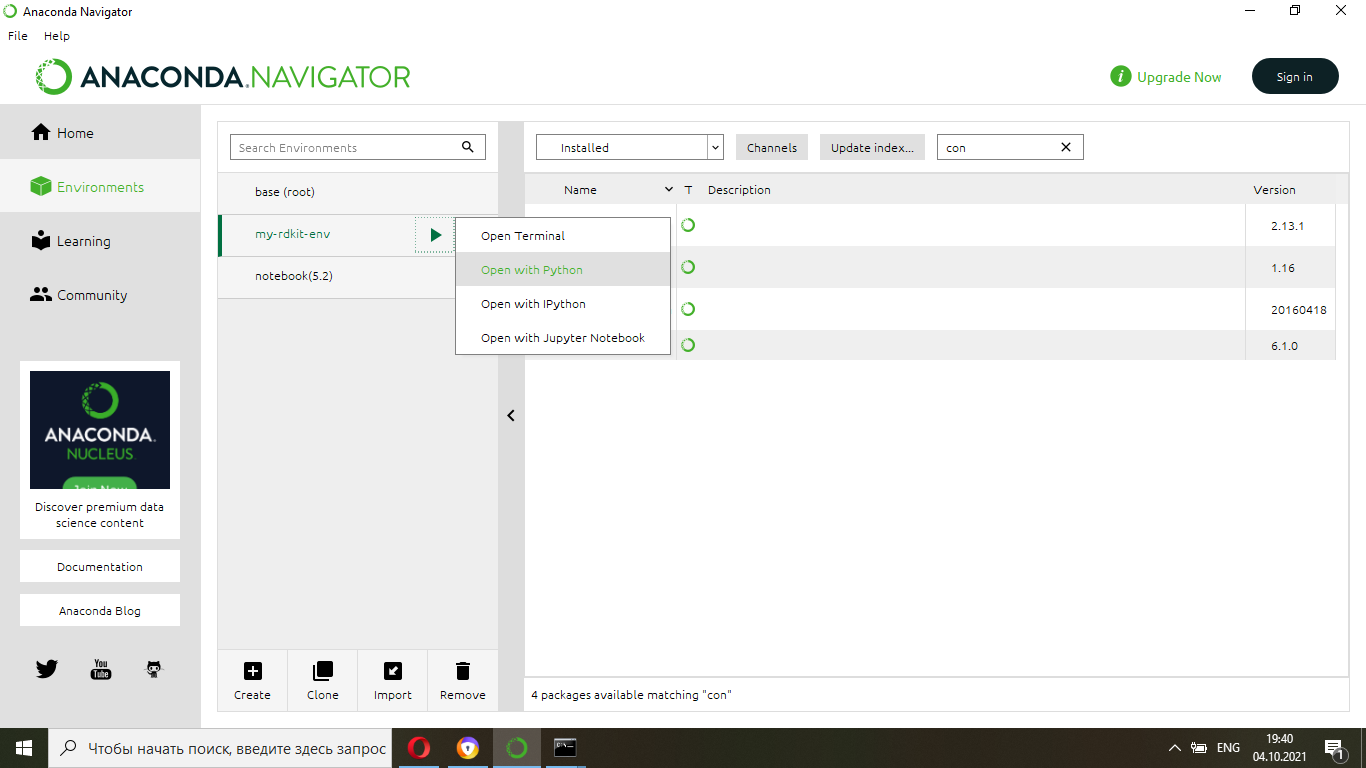This screenshot has height=768, width=1366.
Task: Click the tray keyboard icon next to ENG
Action: [1200, 748]
